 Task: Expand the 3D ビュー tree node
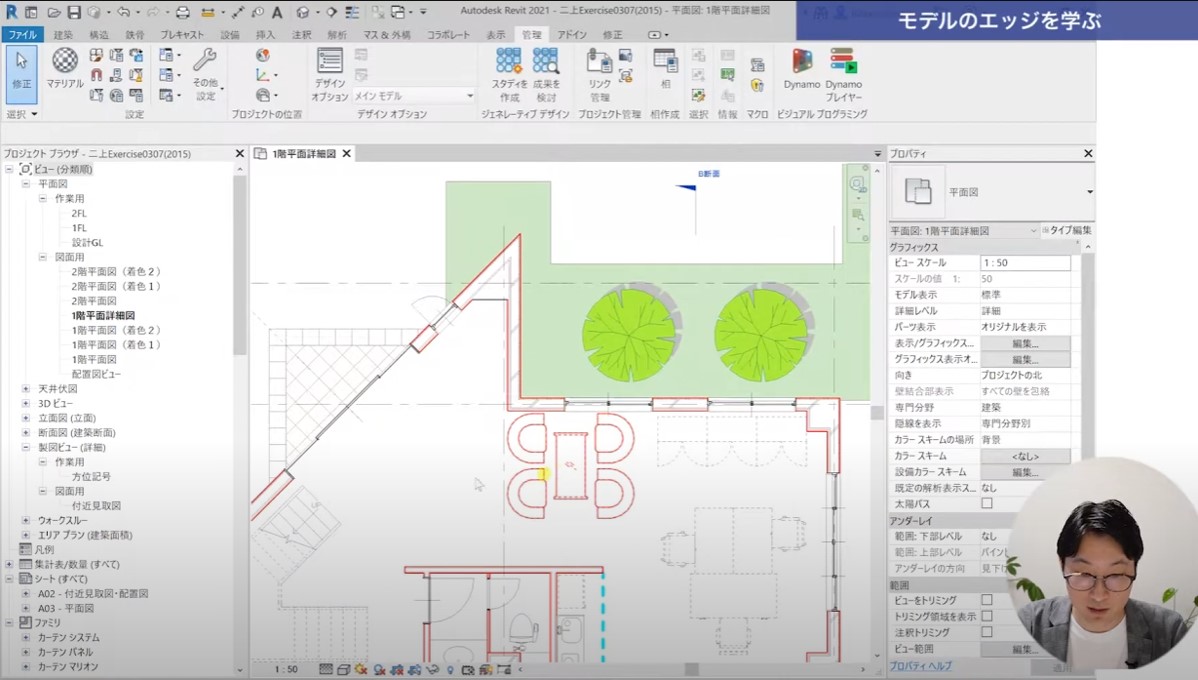tap(26, 403)
